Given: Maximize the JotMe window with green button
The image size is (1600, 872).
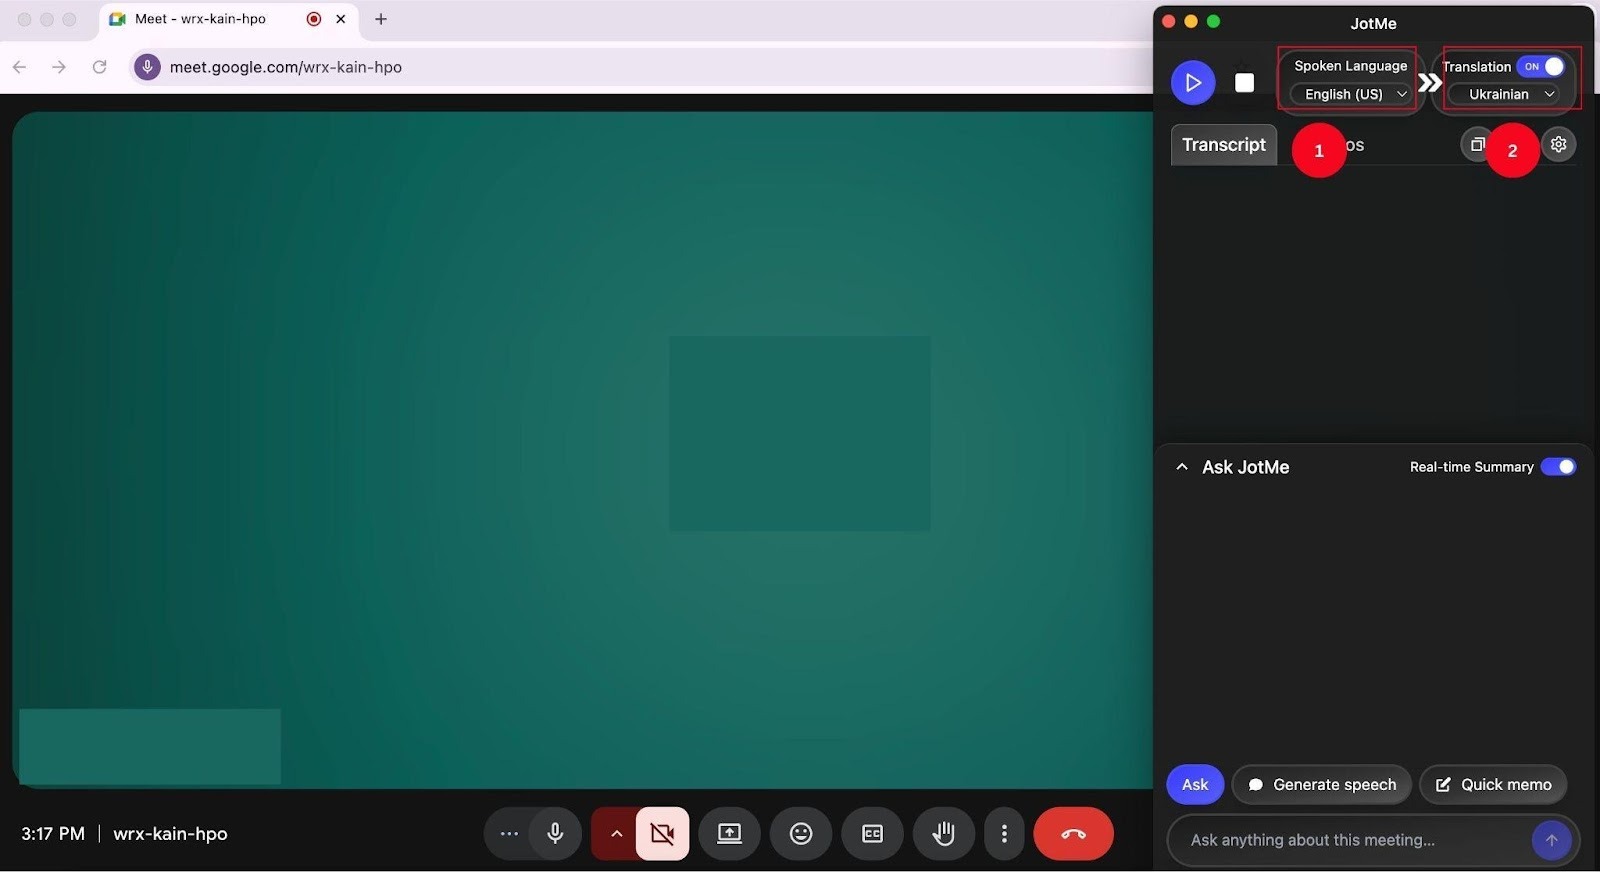Looking at the screenshot, I should coord(1214,21).
